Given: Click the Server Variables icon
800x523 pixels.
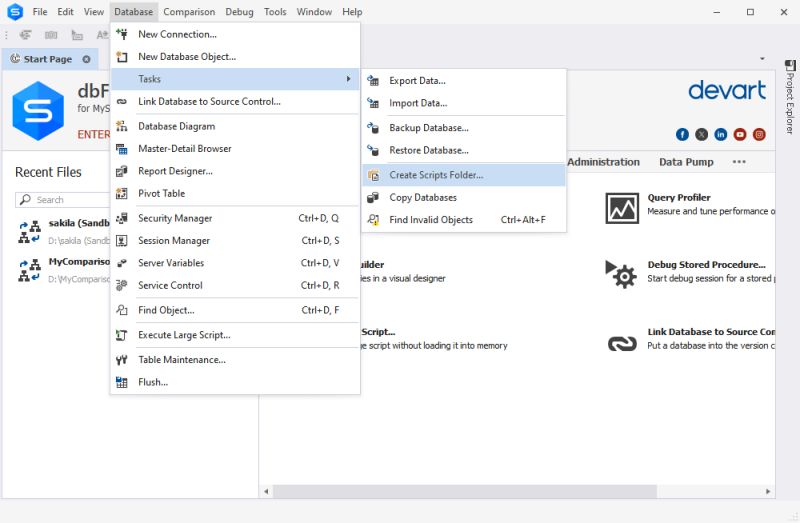Looking at the screenshot, I should pyautogui.click(x=121, y=263).
